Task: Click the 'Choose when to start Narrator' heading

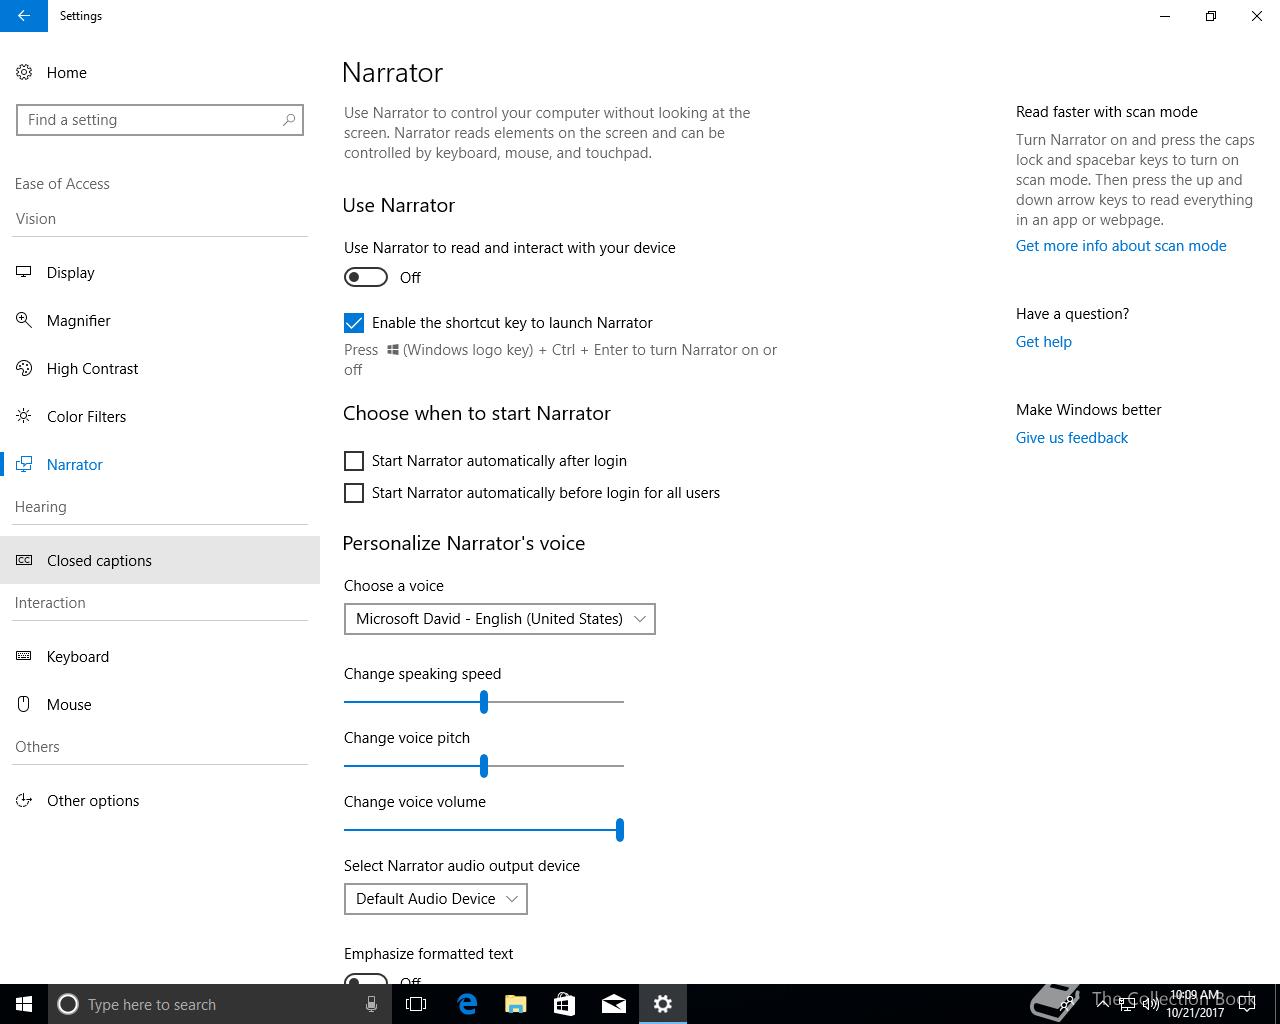Action: [x=477, y=413]
